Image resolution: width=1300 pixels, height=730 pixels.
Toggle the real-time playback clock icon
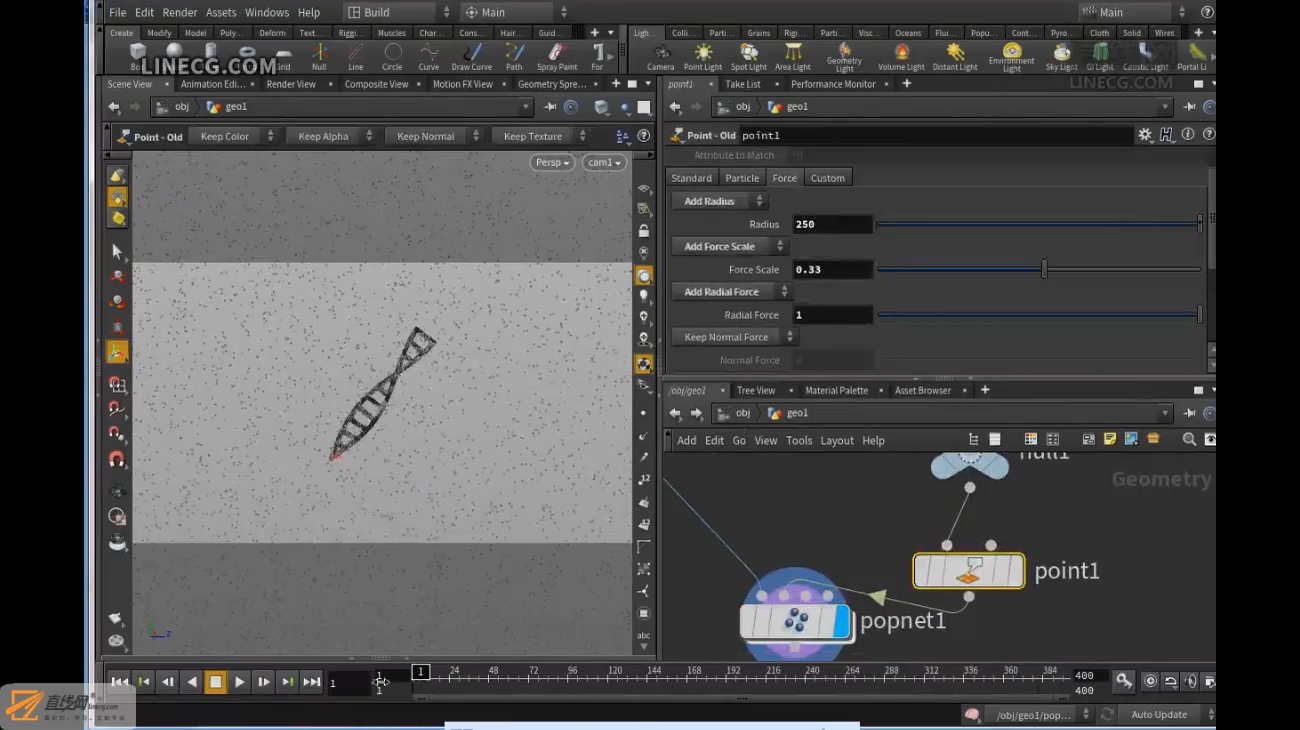tap(1150, 682)
